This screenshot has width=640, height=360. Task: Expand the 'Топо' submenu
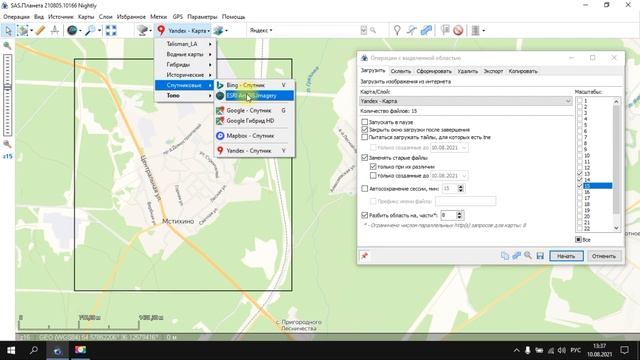pyautogui.click(x=185, y=95)
